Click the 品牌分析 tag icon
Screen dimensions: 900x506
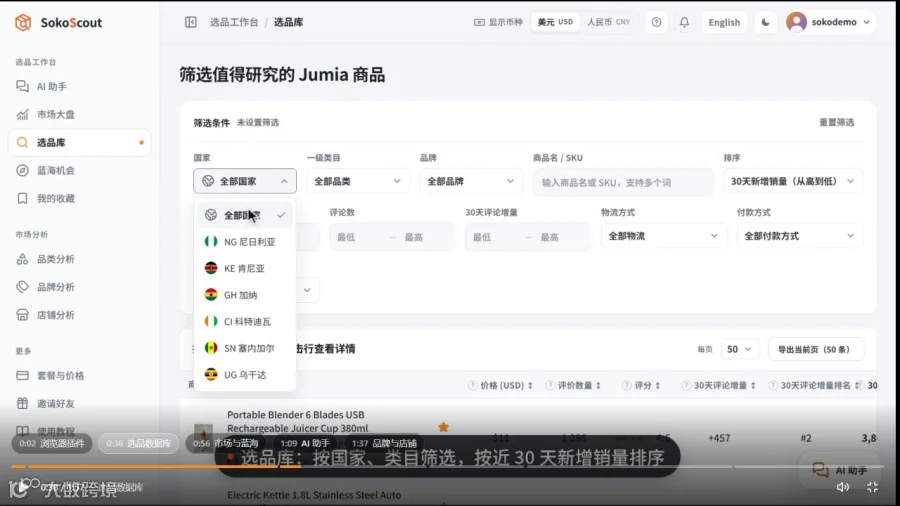22,287
